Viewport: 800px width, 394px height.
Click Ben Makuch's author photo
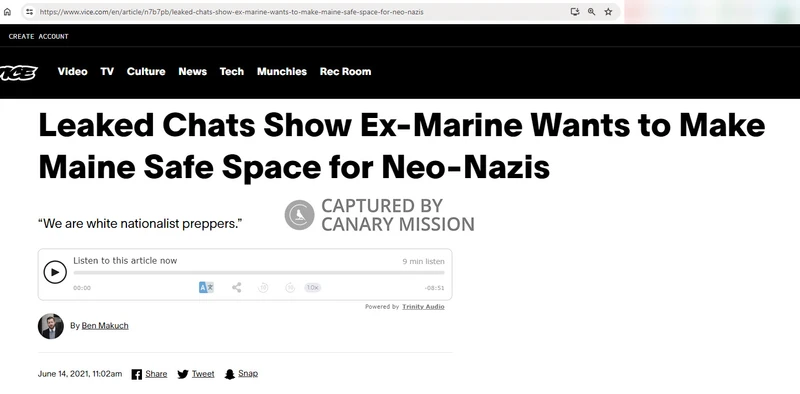(x=51, y=326)
